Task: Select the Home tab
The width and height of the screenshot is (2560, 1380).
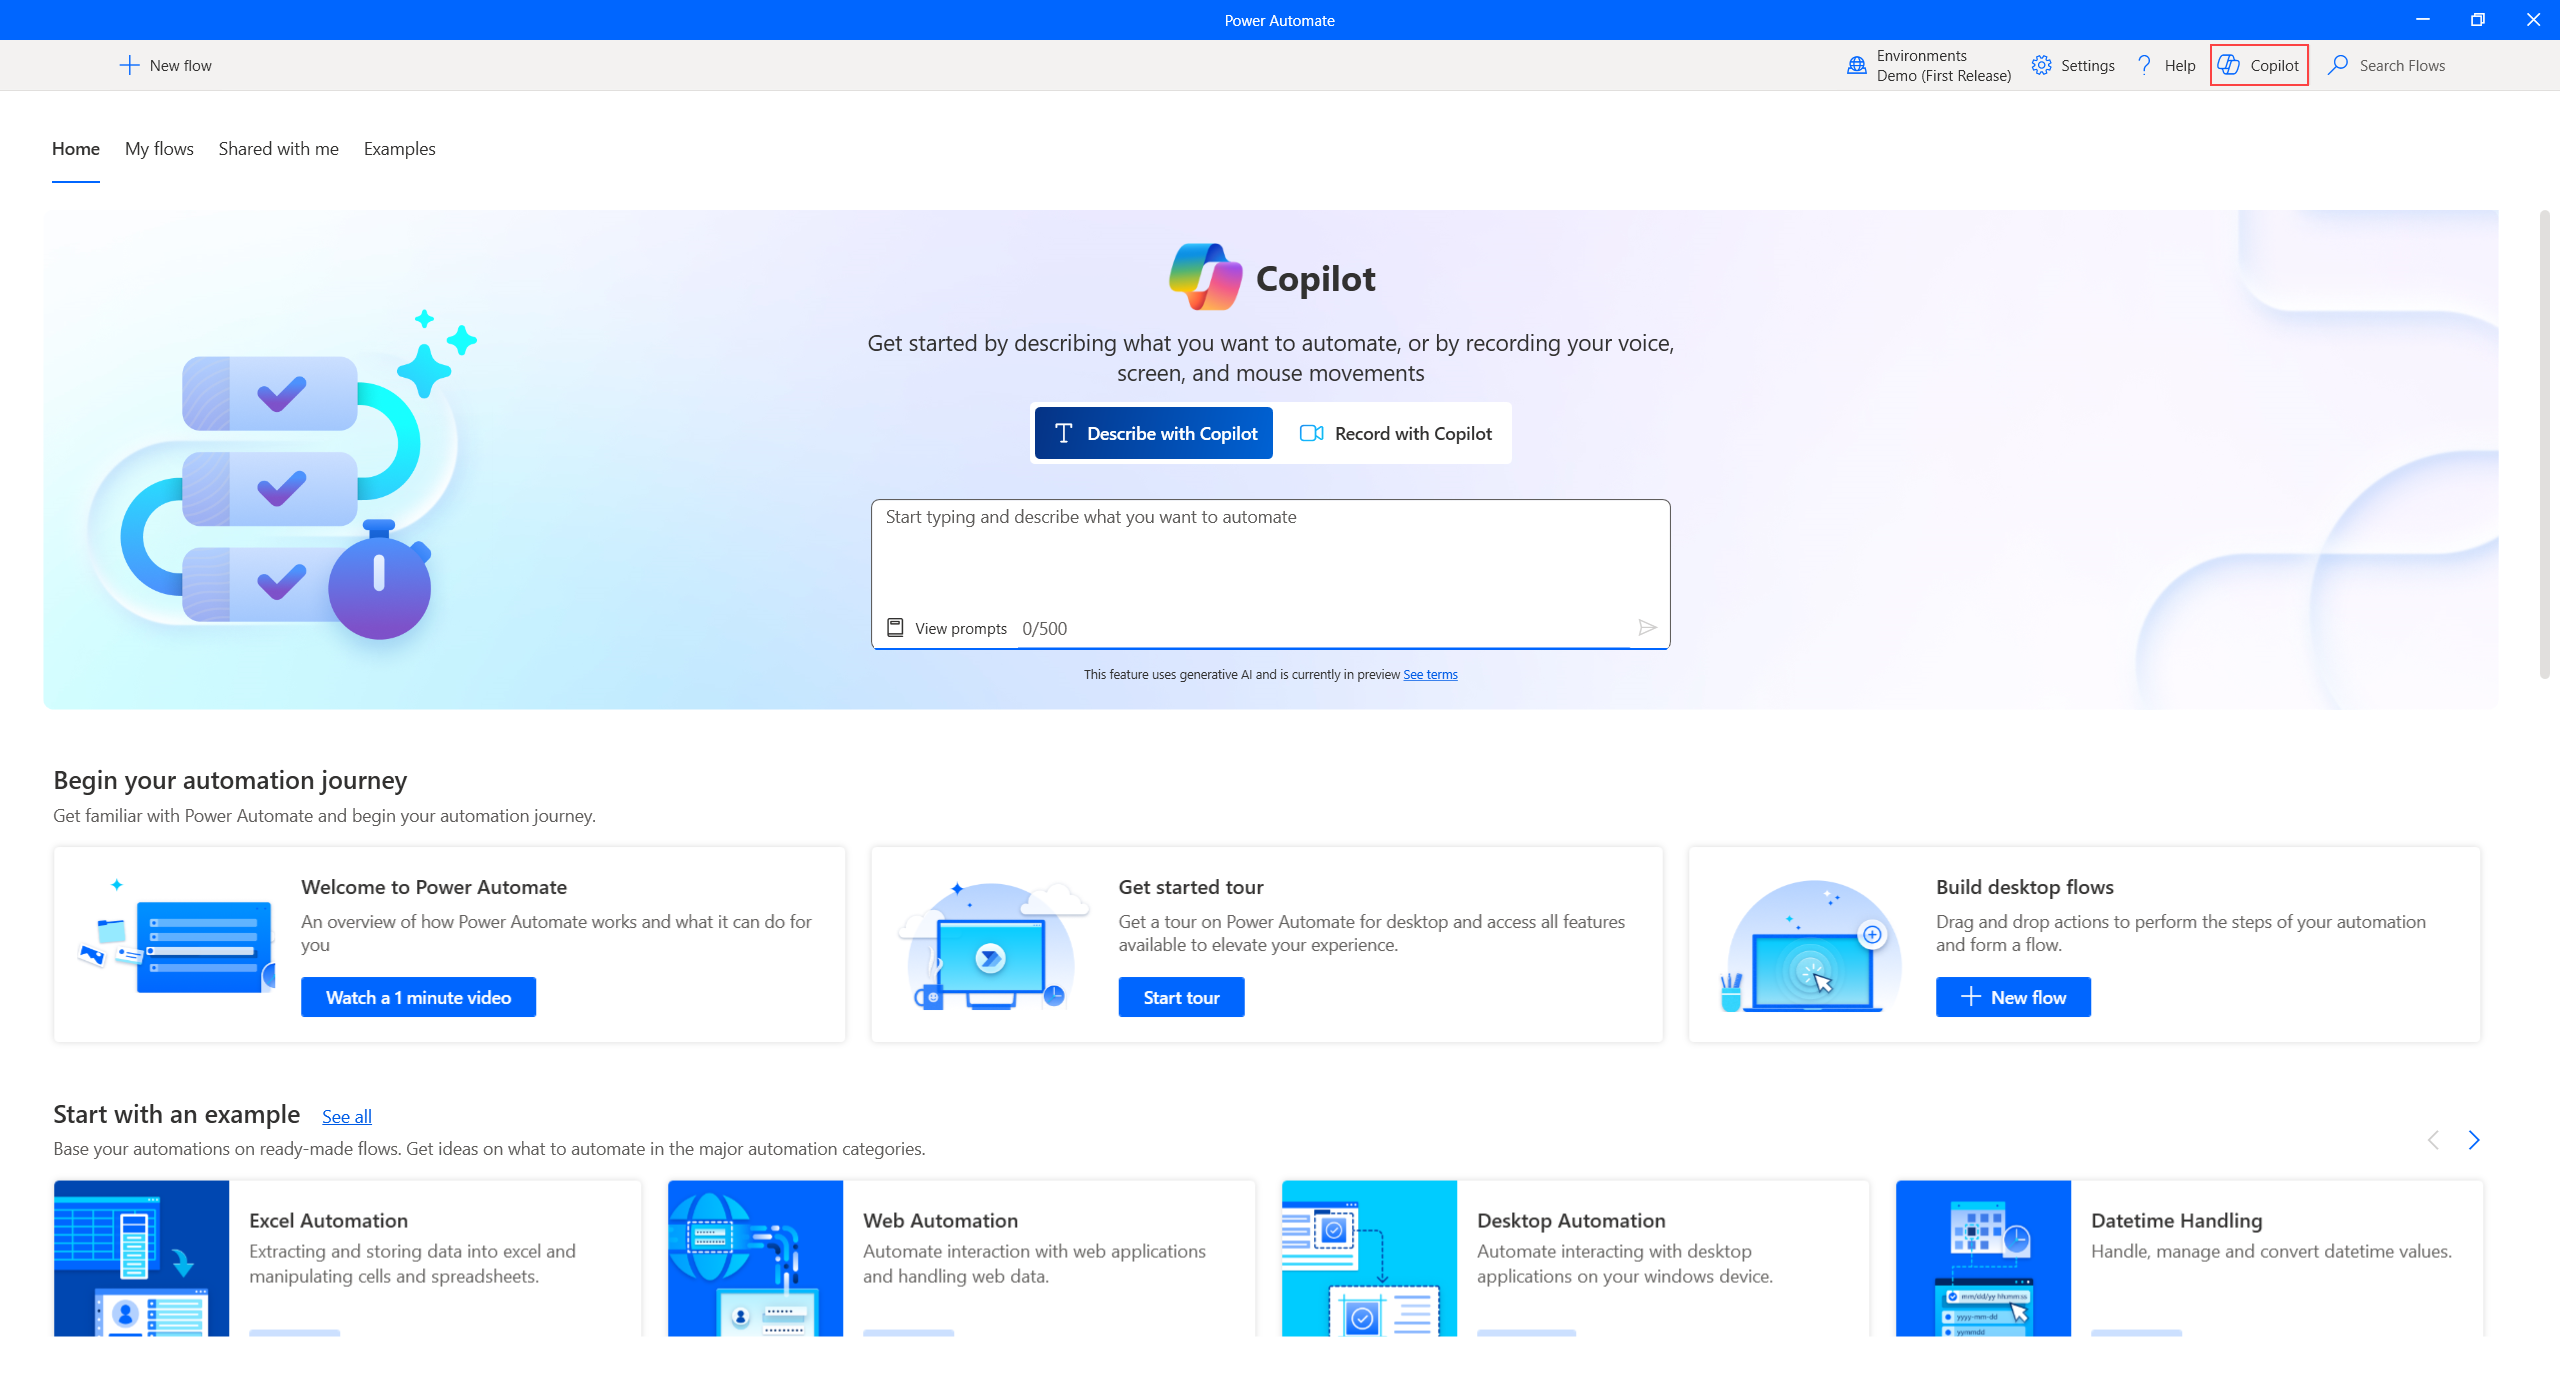Action: [75, 148]
